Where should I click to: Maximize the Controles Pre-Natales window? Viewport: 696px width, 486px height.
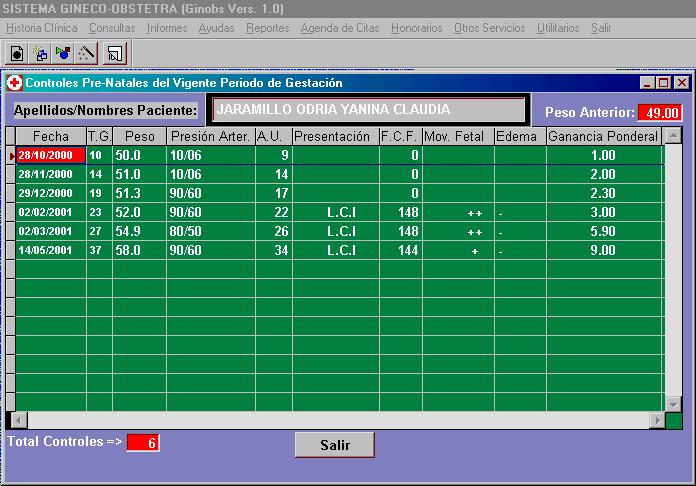(664, 83)
